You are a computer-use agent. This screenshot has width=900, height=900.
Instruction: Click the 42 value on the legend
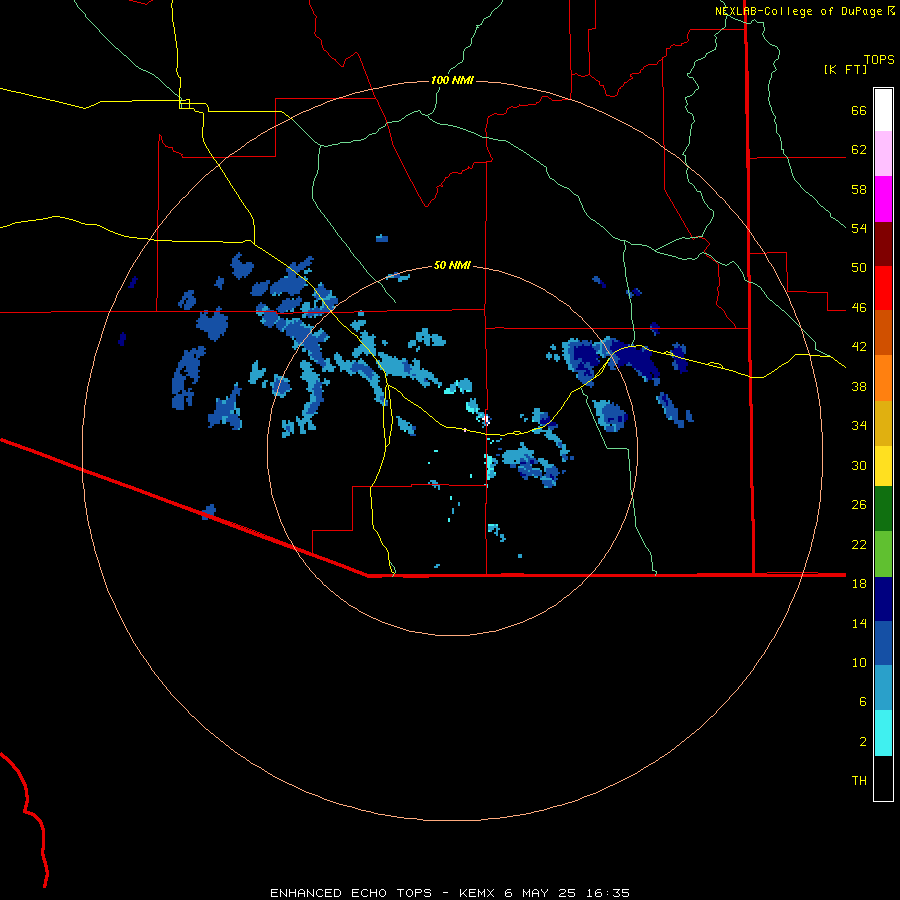(x=859, y=347)
